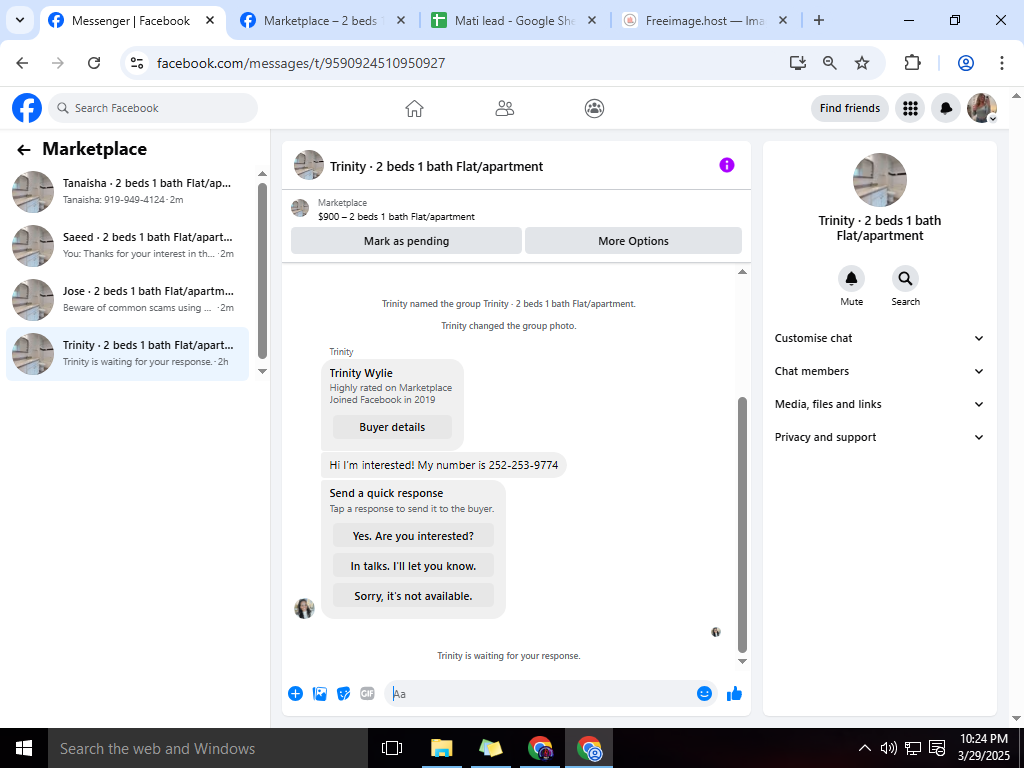Open Chrome zoom magnifier icon in address bar
The image size is (1024, 768).
point(829,63)
